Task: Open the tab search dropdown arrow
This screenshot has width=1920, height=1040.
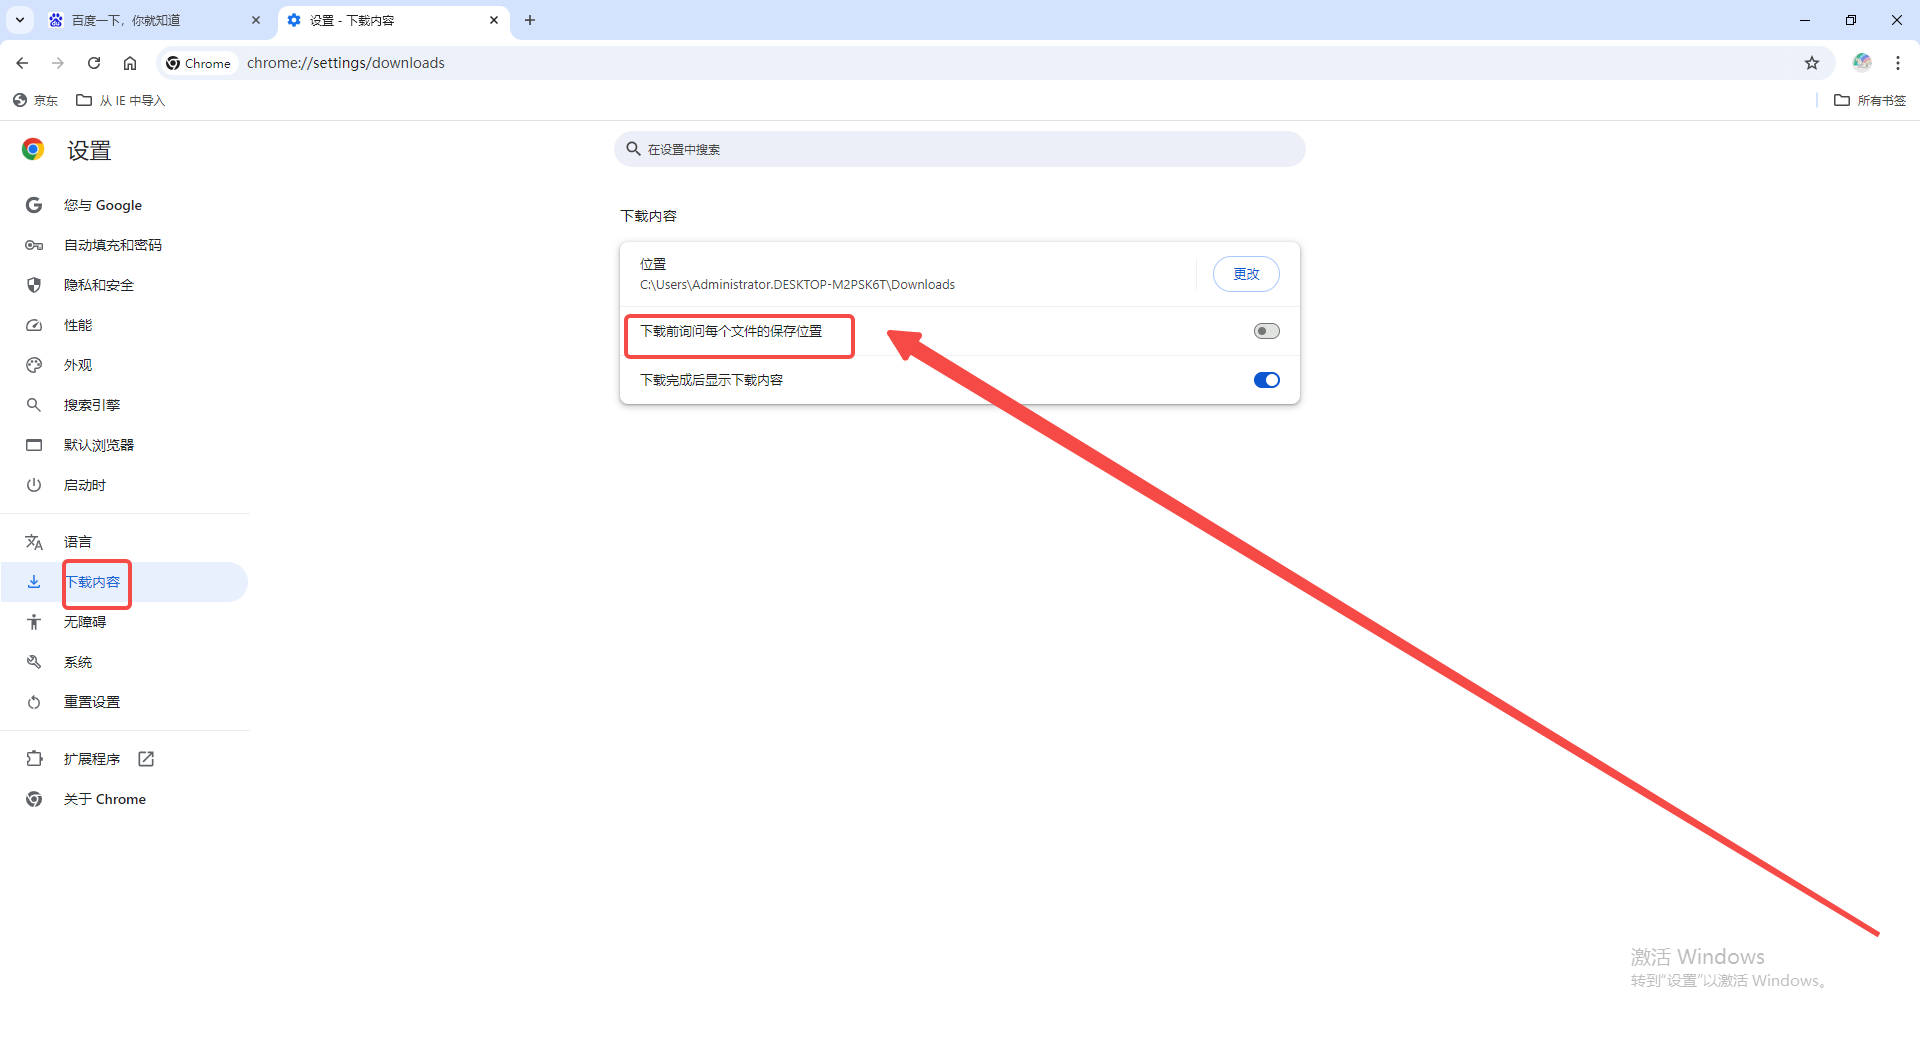Action: (x=19, y=20)
